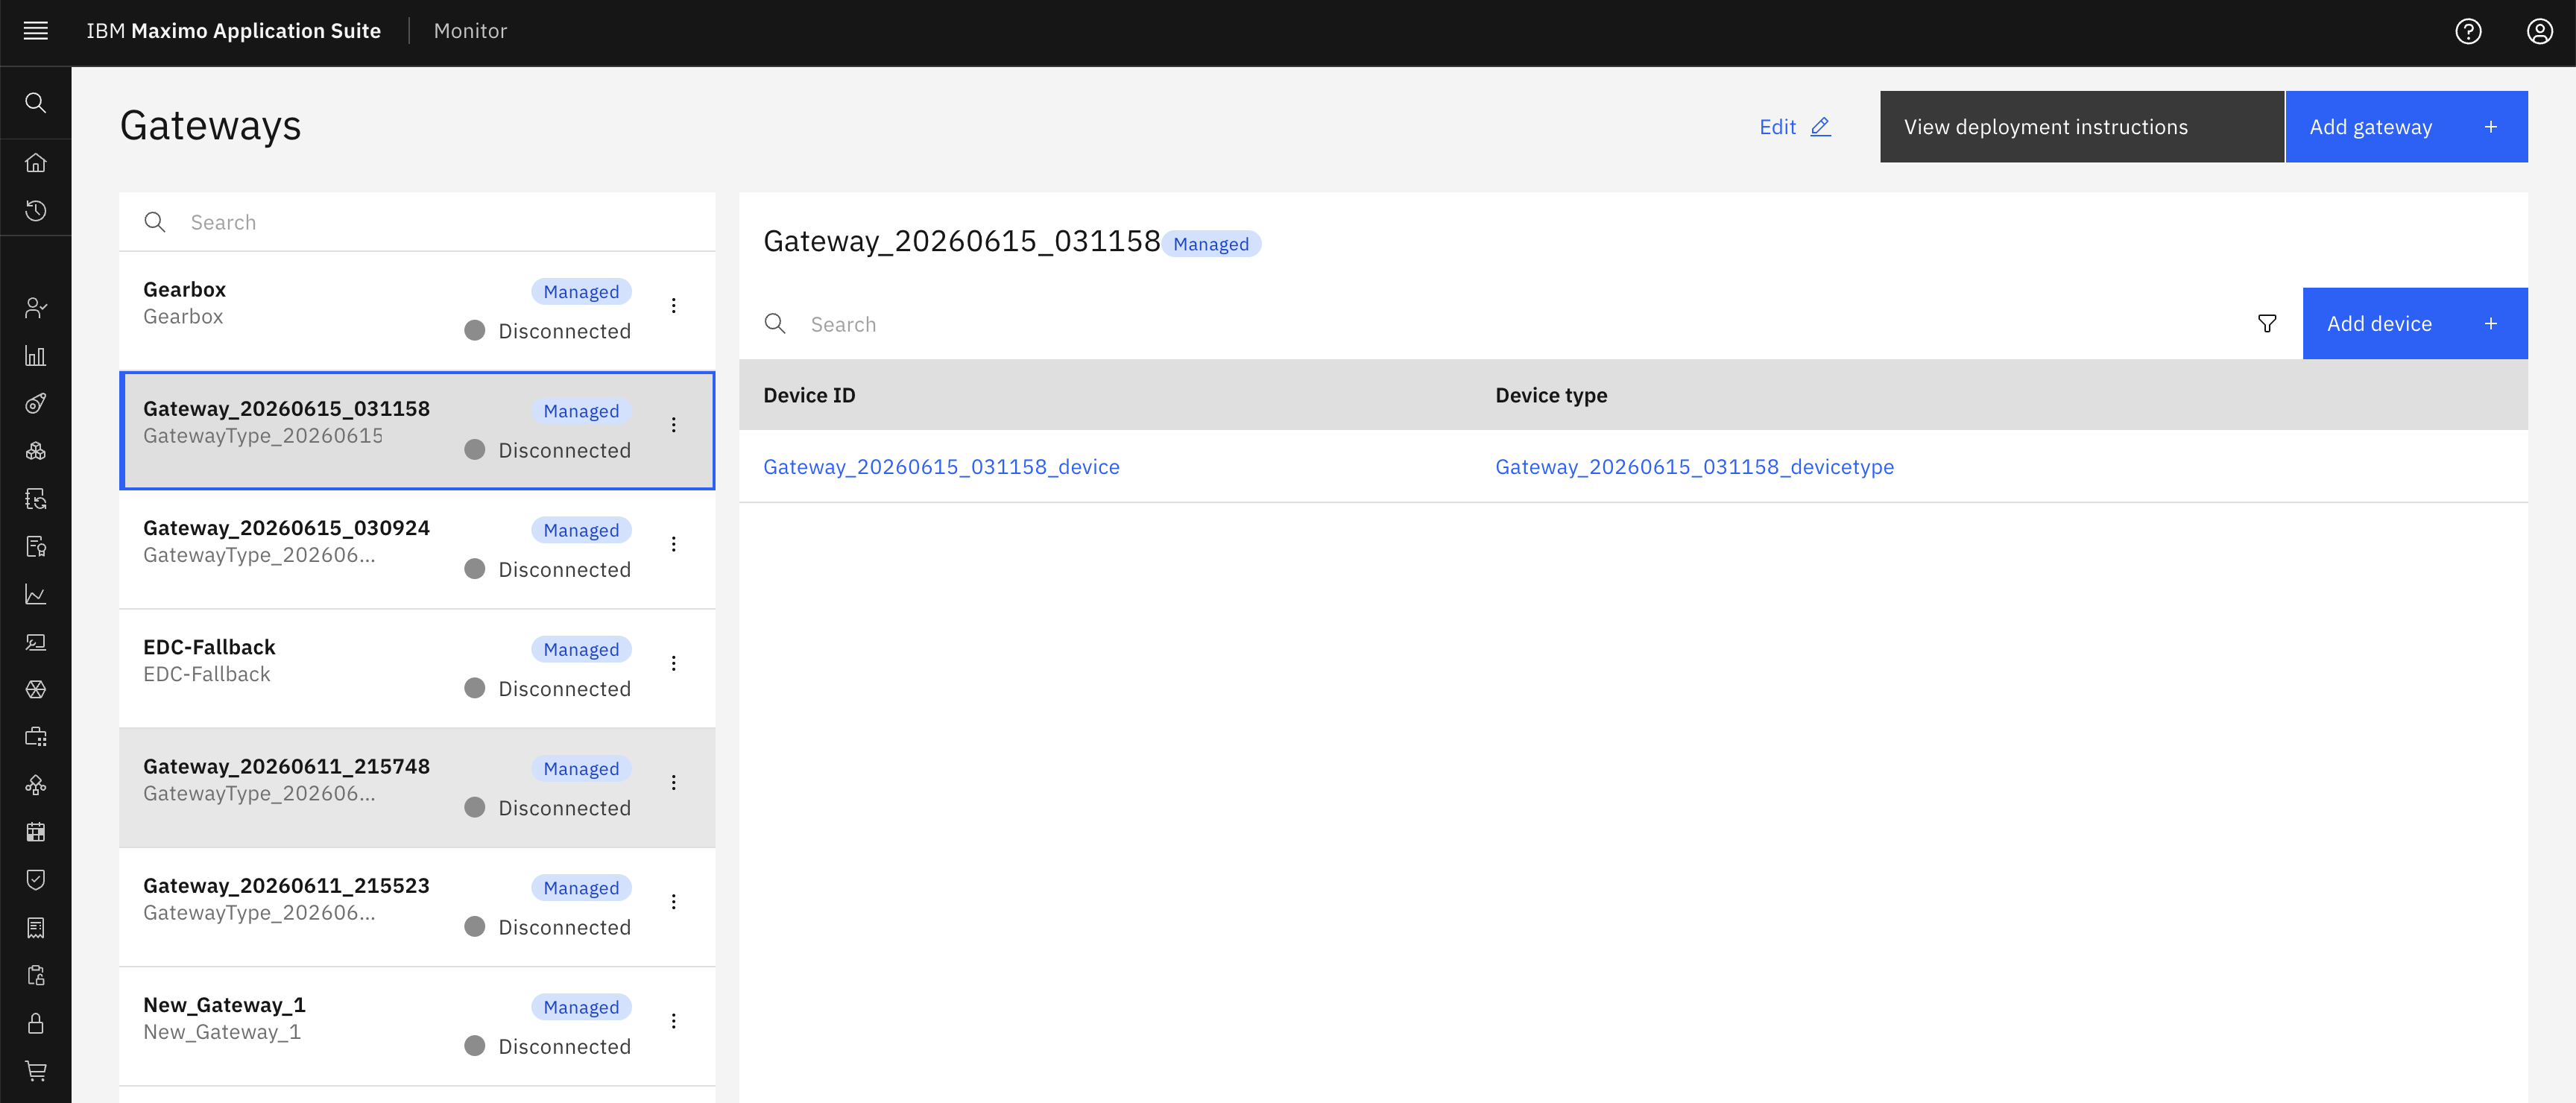
Task: Click the devices table Search field
Action: coord(1490,324)
